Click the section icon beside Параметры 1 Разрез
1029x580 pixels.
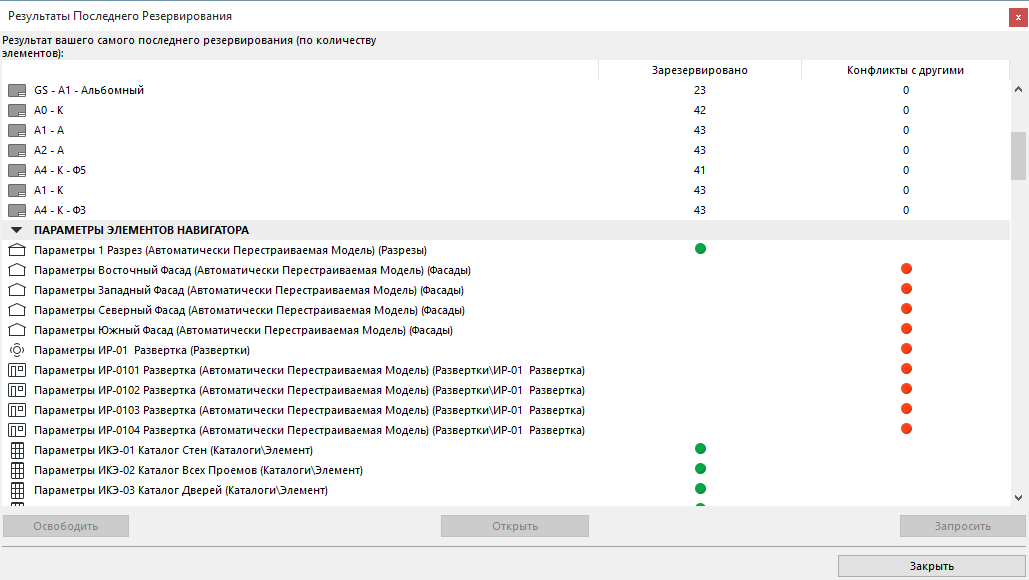pos(16,250)
